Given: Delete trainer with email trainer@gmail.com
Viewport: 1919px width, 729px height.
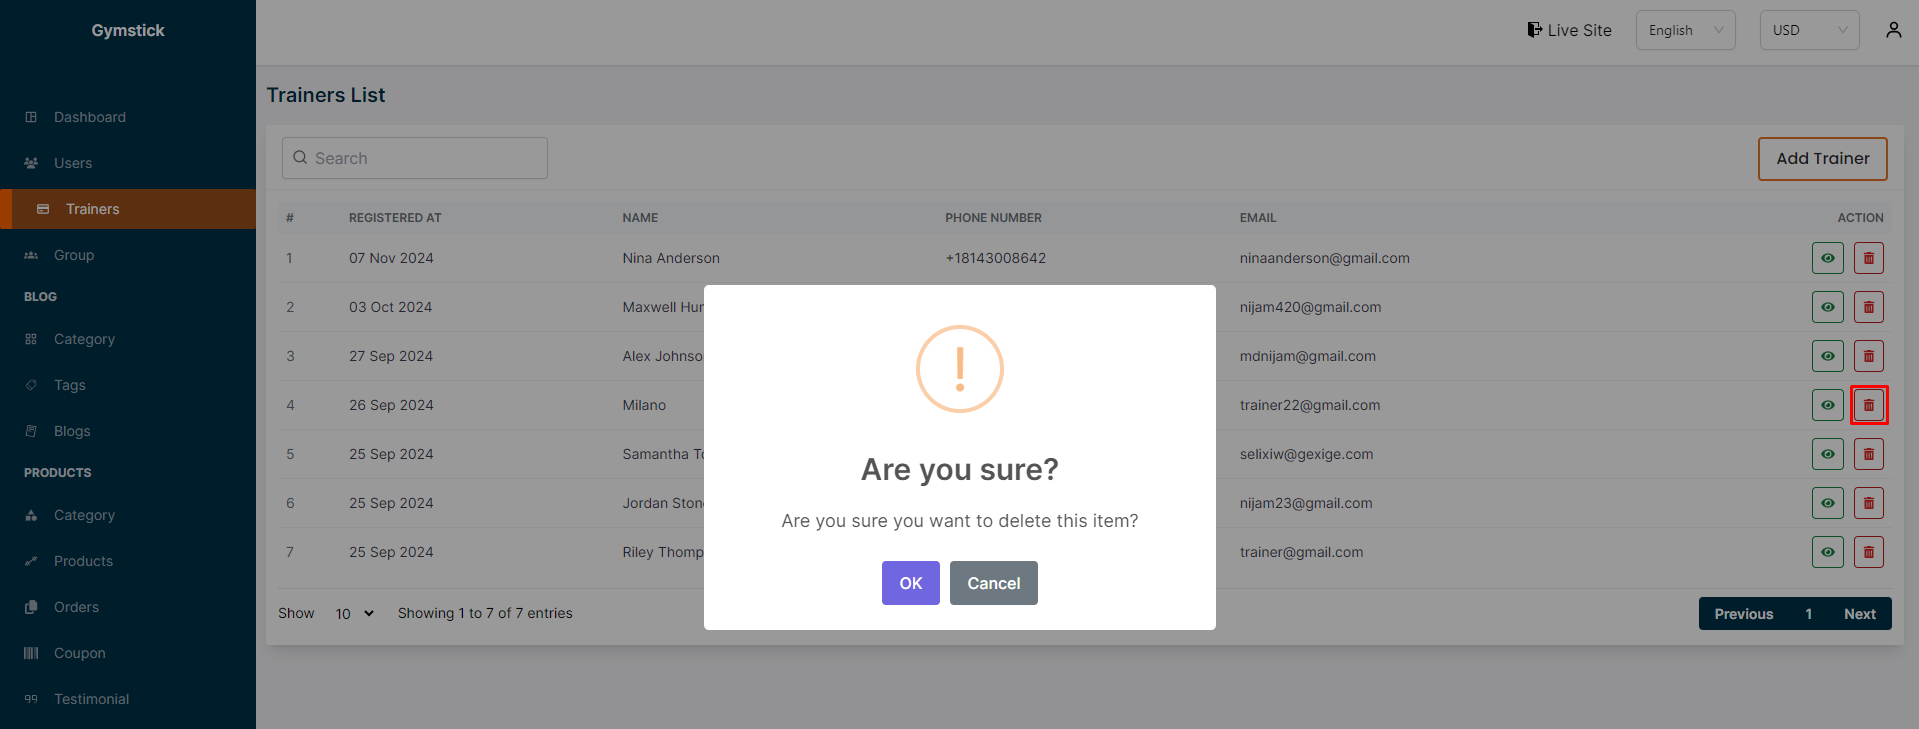Looking at the screenshot, I should [x=1868, y=552].
